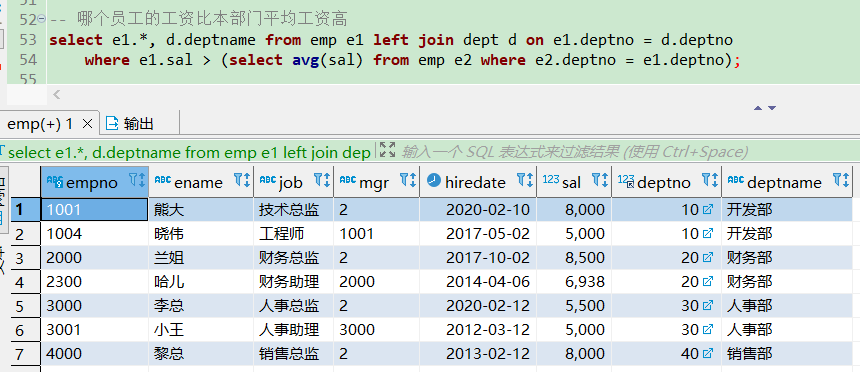Viewport: 860px width, 372px height.
Task: Click the funnel filter icon in ename header
Action: coord(238,179)
